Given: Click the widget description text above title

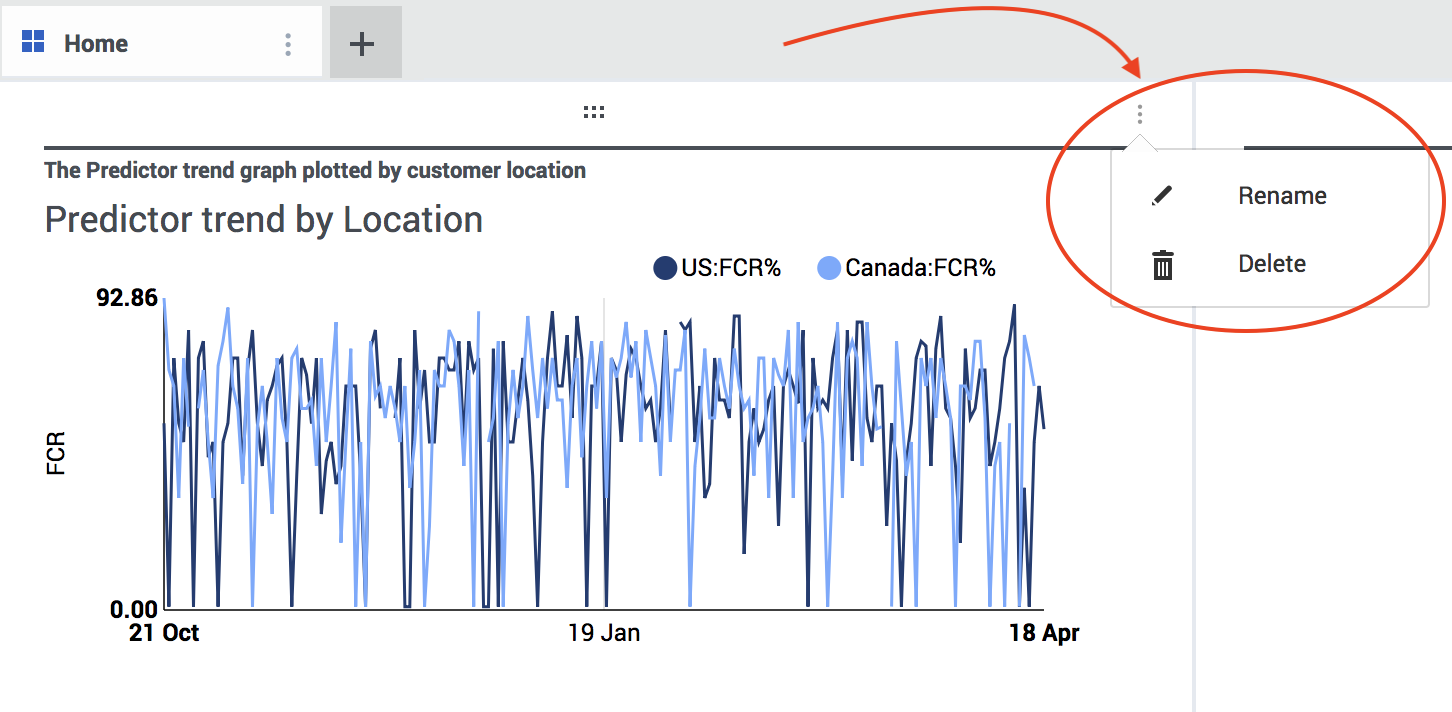Looking at the screenshot, I should coord(315,171).
